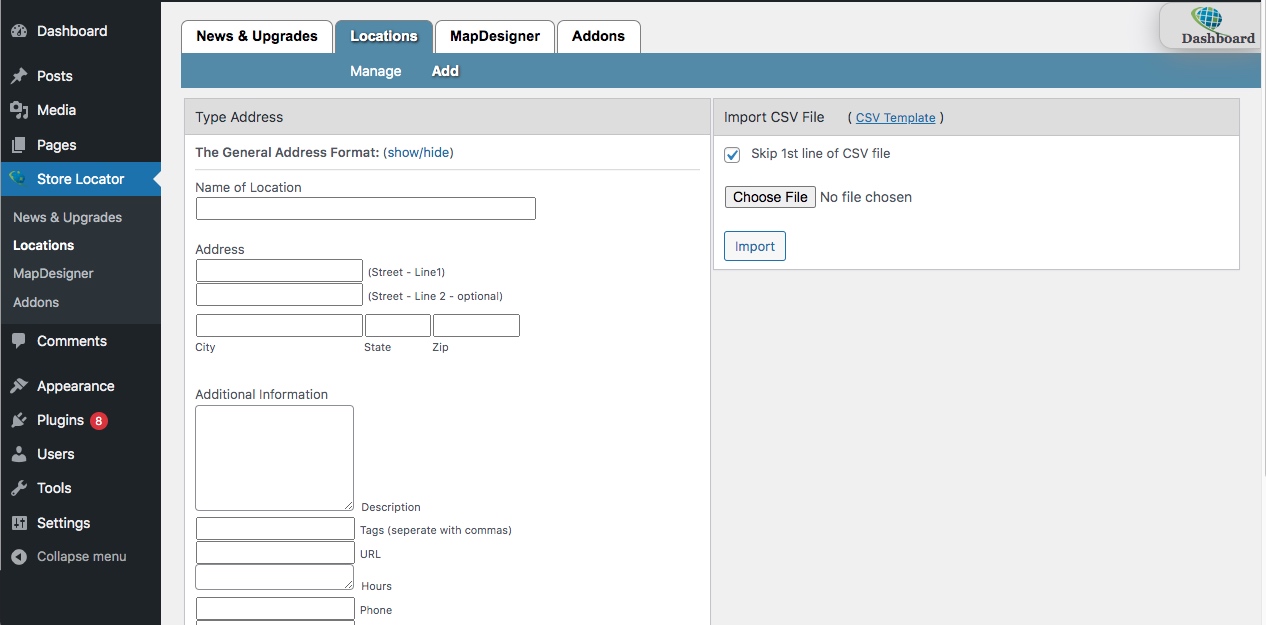Click the red Plugins update badge 8
The image size is (1266, 625).
[x=98, y=421]
